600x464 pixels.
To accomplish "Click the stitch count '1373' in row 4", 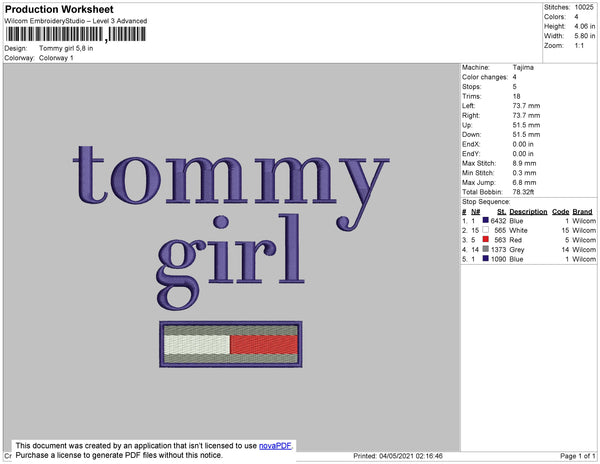I will tap(498, 249).
